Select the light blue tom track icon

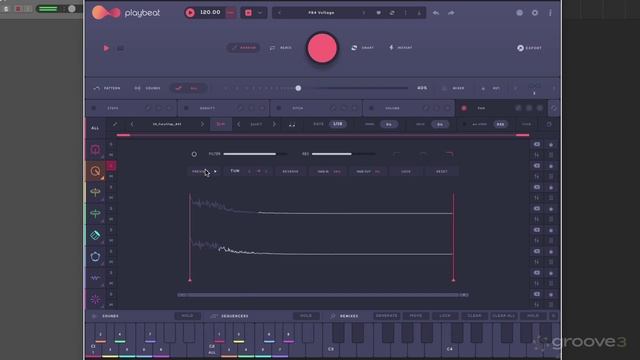tap(95, 256)
